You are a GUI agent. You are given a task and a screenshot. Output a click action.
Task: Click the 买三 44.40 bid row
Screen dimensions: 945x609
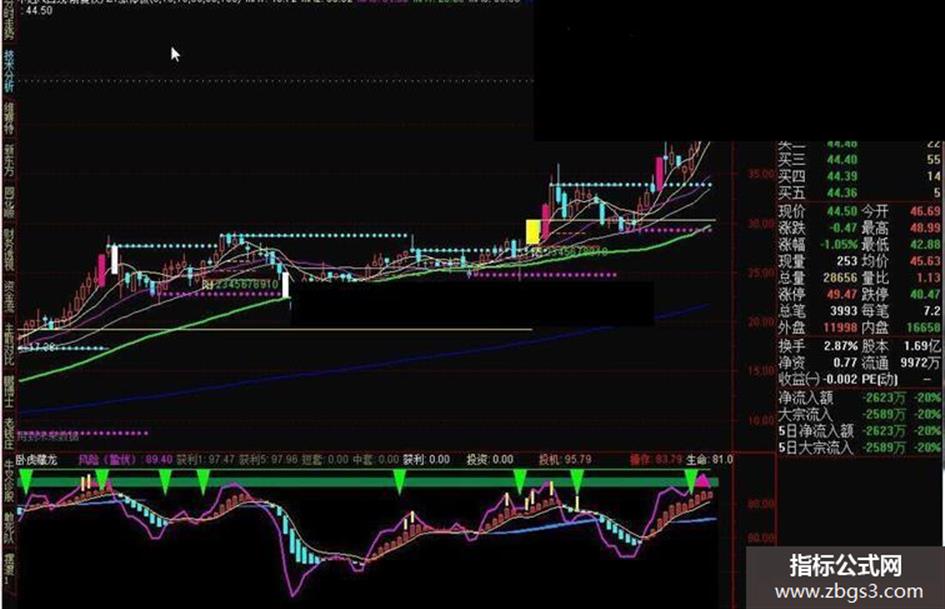point(859,160)
